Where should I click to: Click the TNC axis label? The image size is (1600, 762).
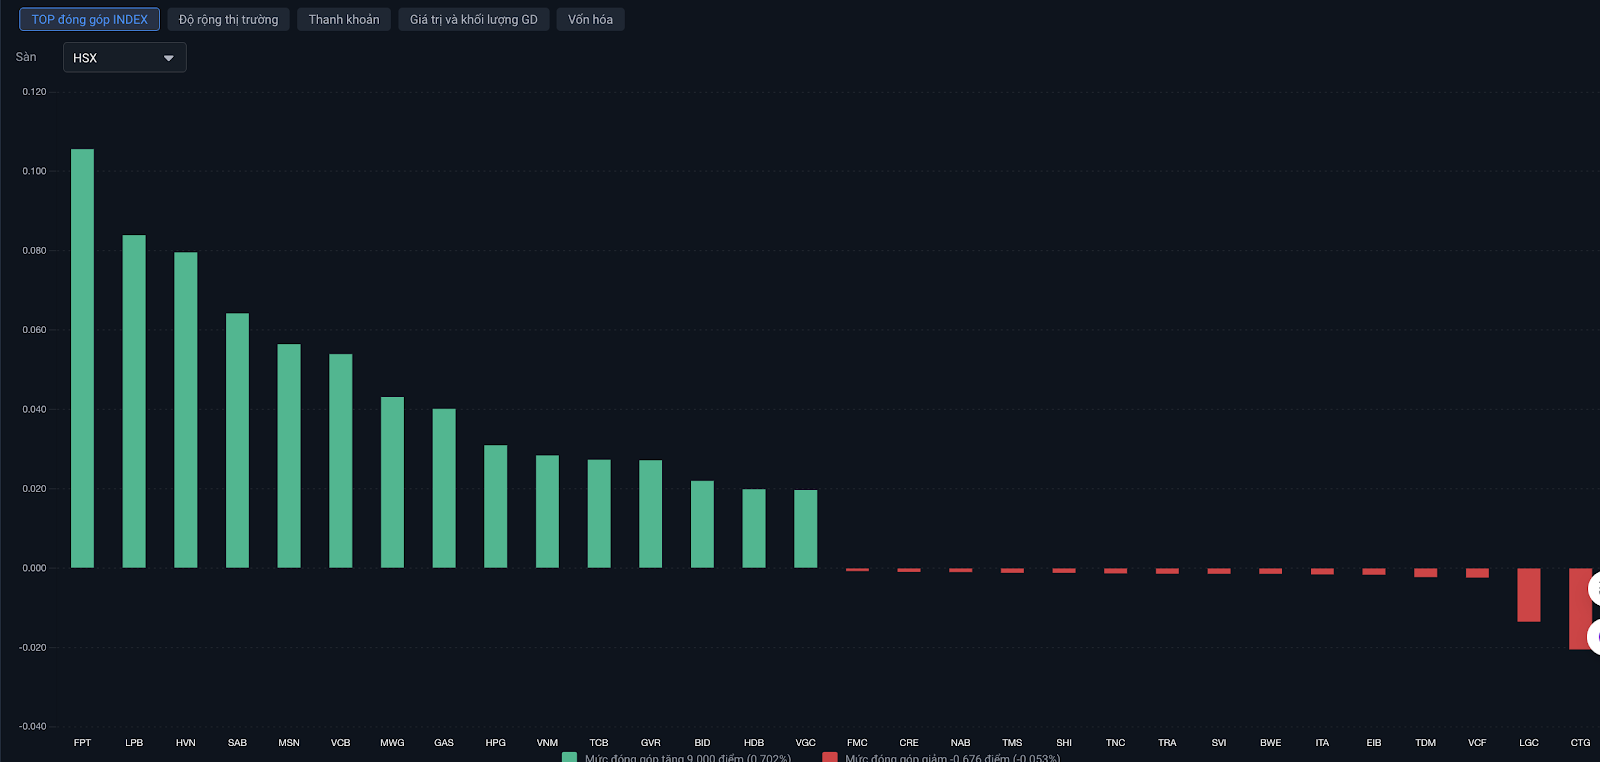point(1116,743)
